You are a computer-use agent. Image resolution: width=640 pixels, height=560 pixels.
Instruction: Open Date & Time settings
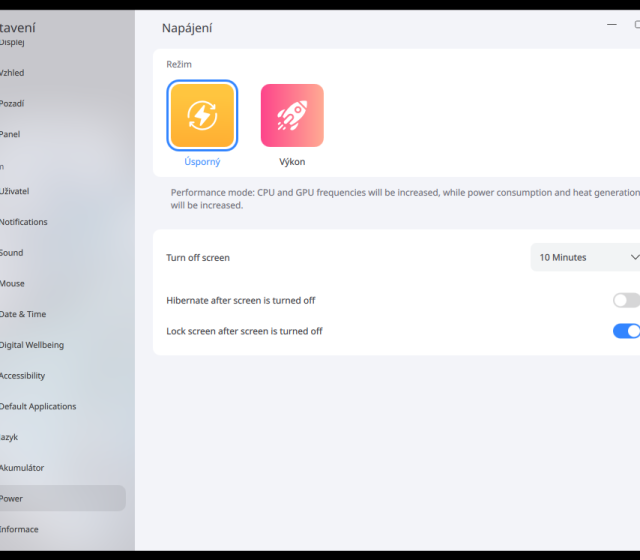click(23, 314)
